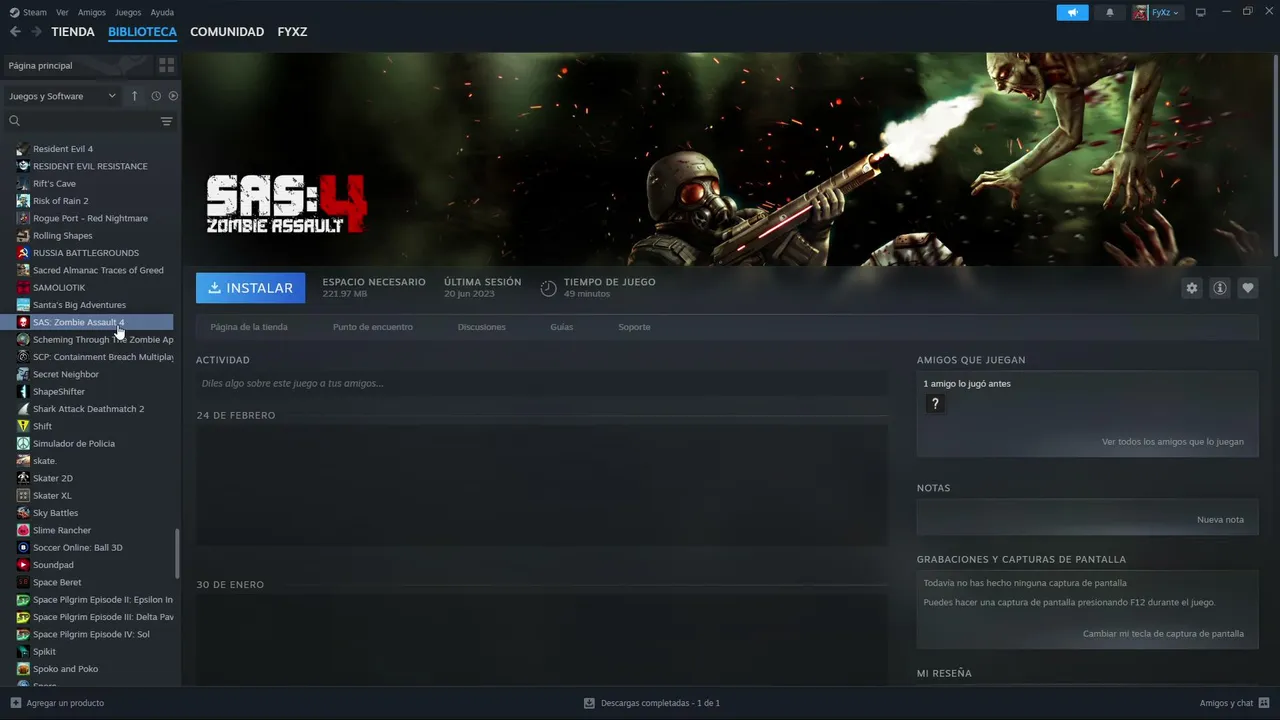
Task: Select SAS: Zombie Assault 4 in list
Action: point(87,322)
